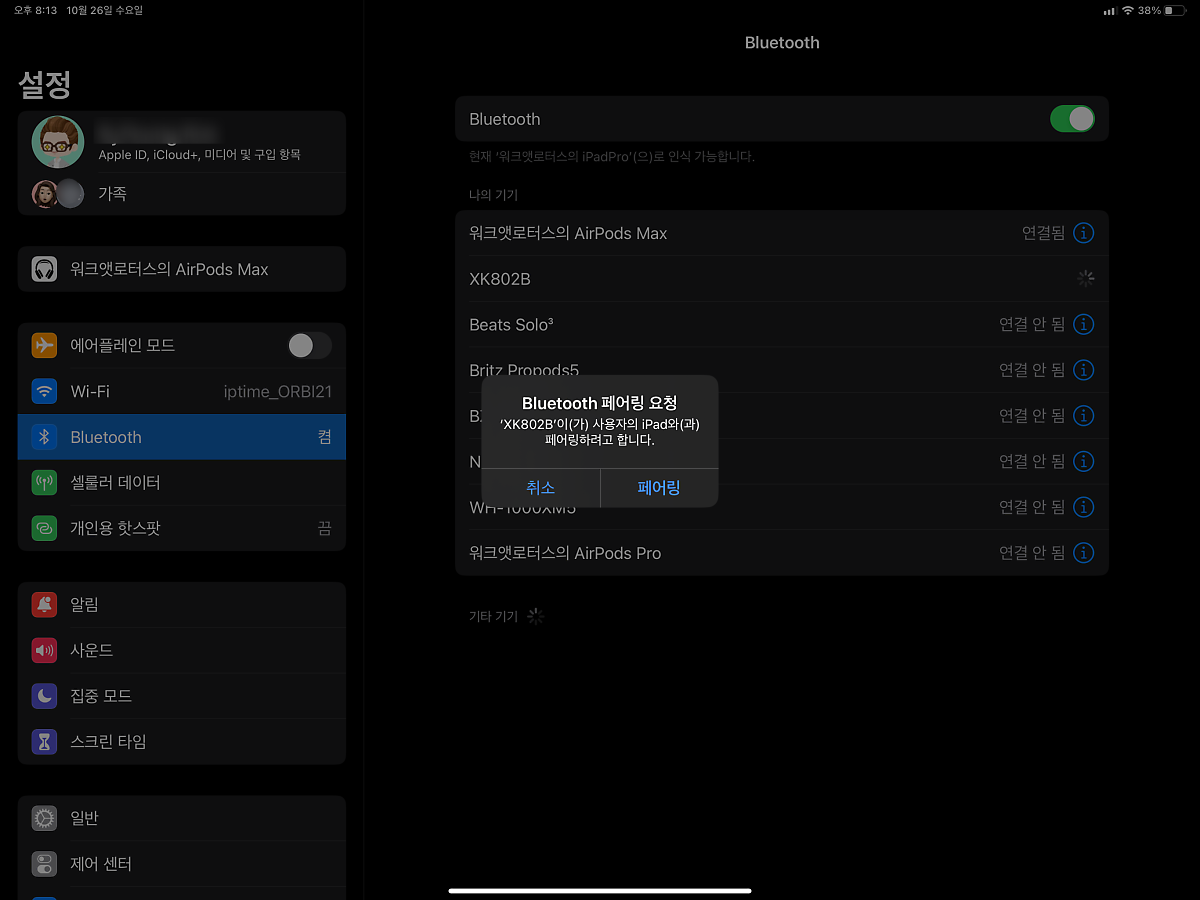Select 워크앳로터스의 AirPods Pro device name
The image size is (1200, 900).
point(565,553)
